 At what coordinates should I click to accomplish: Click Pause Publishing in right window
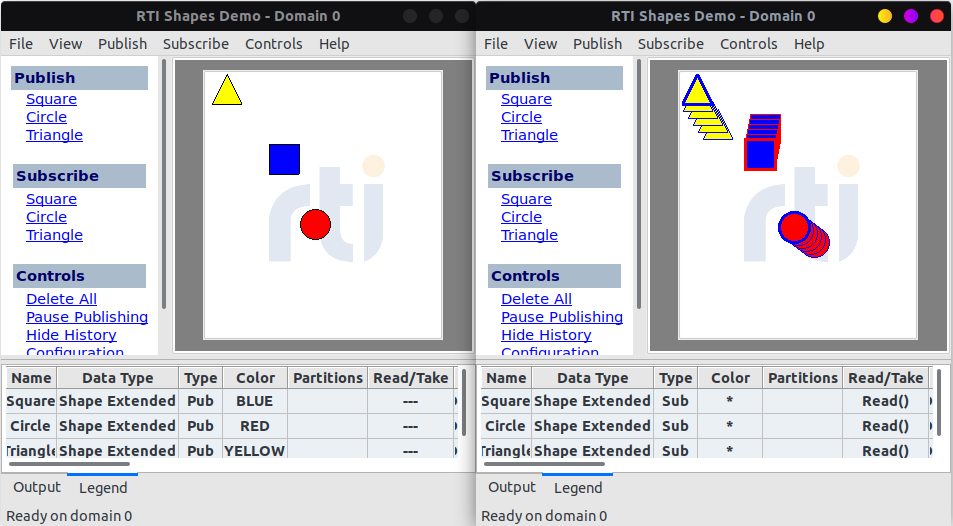tap(562, 317)
